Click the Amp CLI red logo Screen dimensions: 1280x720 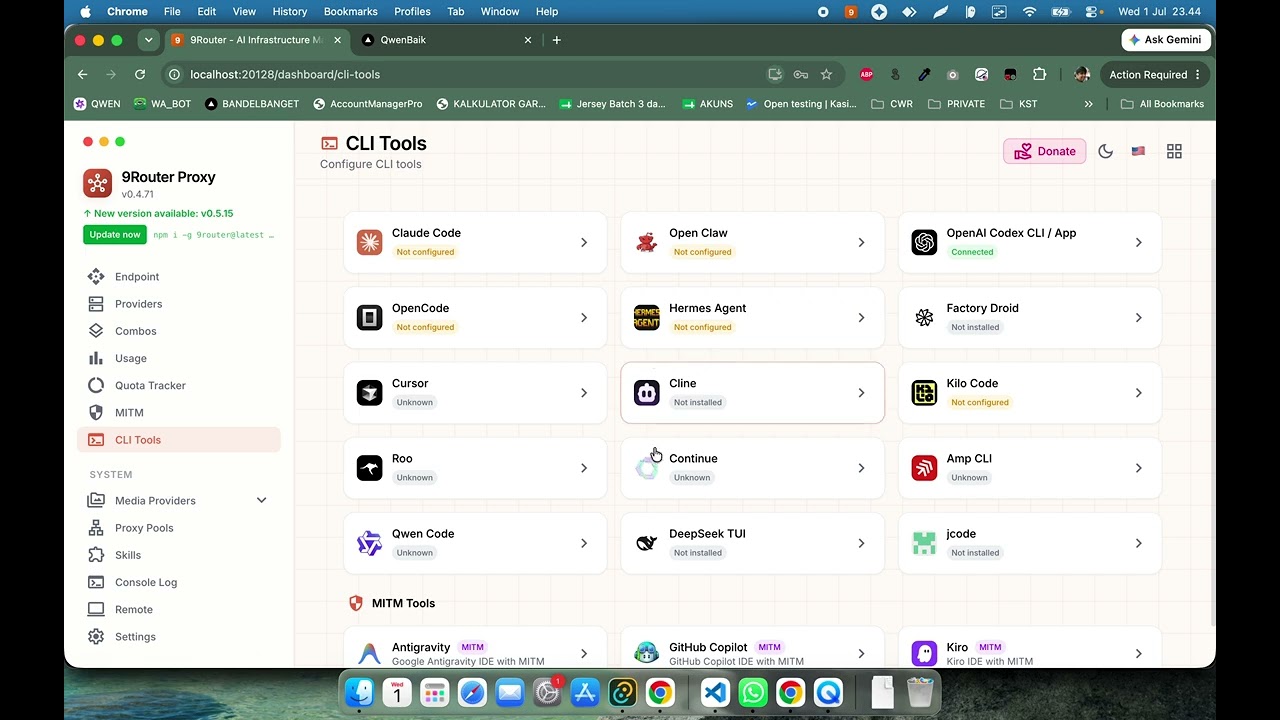924,467
